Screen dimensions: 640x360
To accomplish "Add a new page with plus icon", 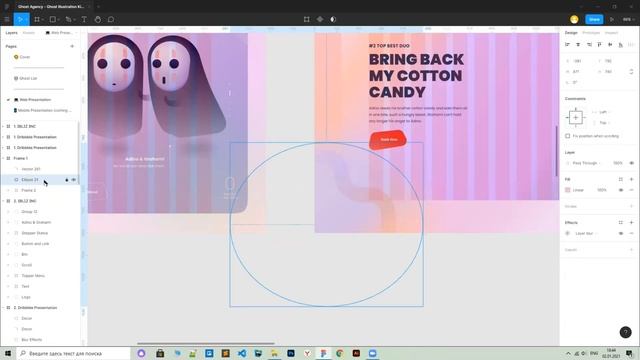I will tap(72, 46).
